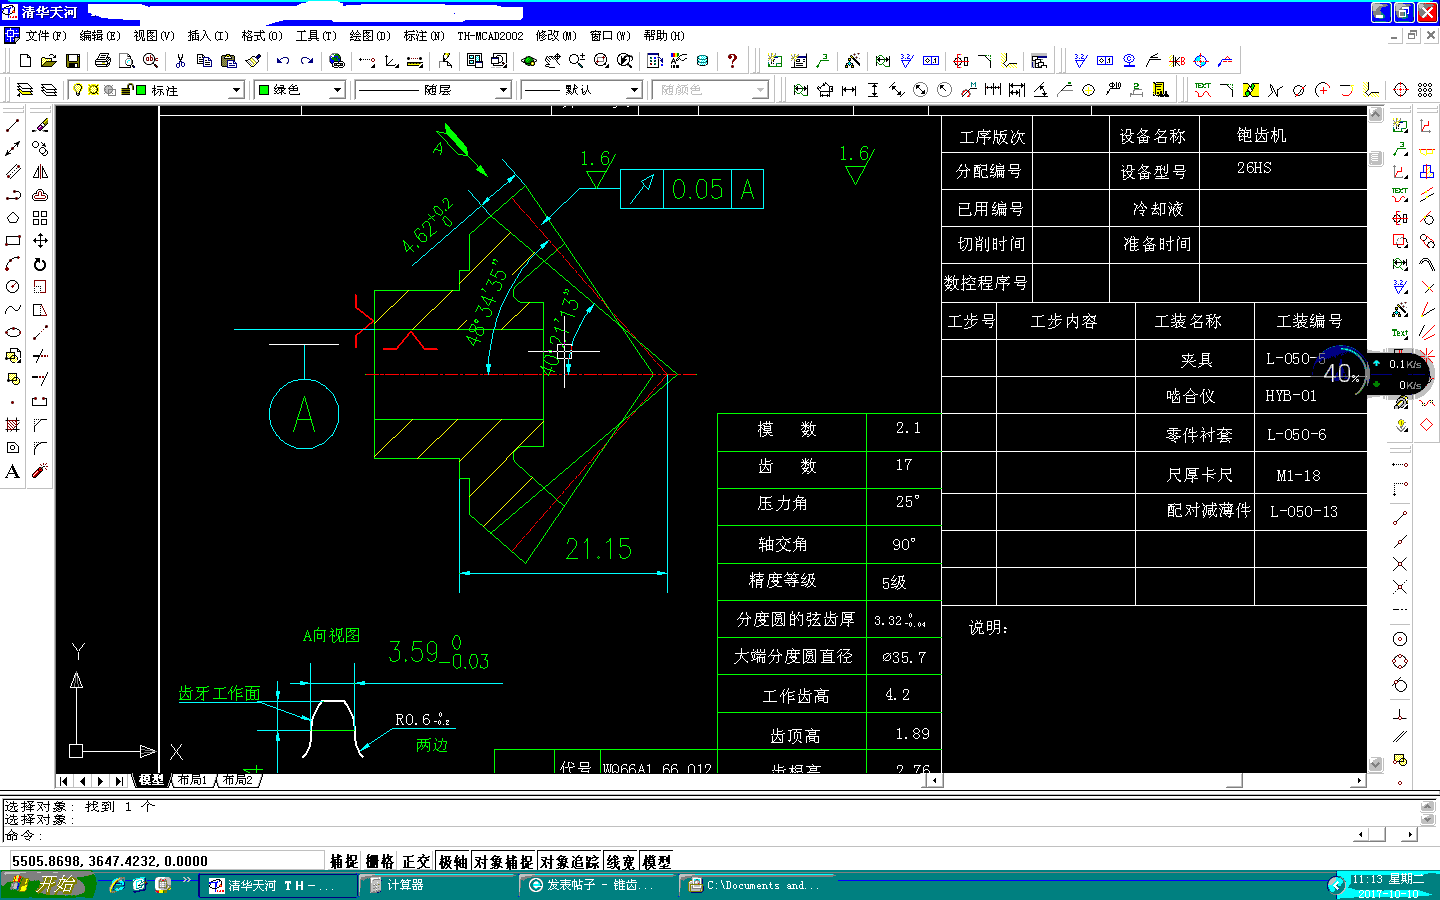Click the 开始 Start button

[x=48, y=885]
